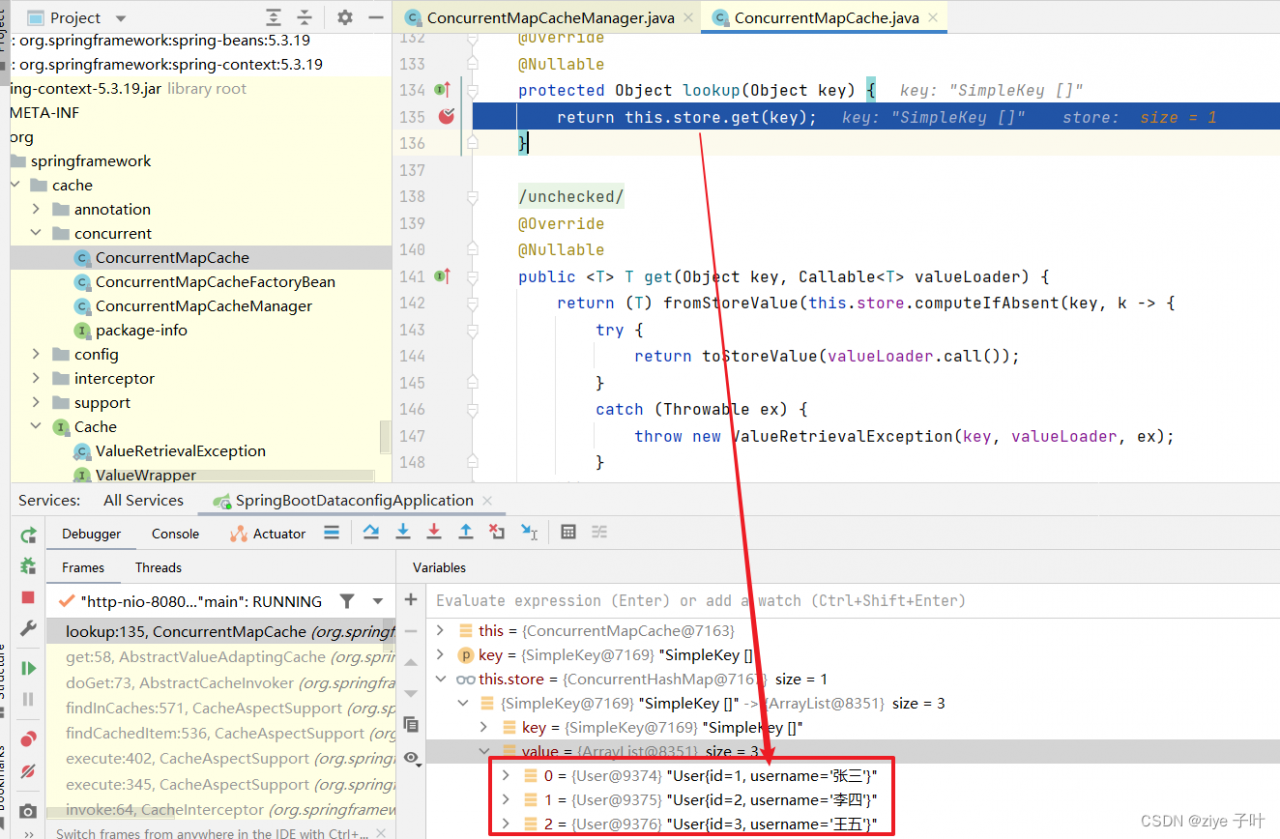Expand the annotation package

tap(36, 209)
